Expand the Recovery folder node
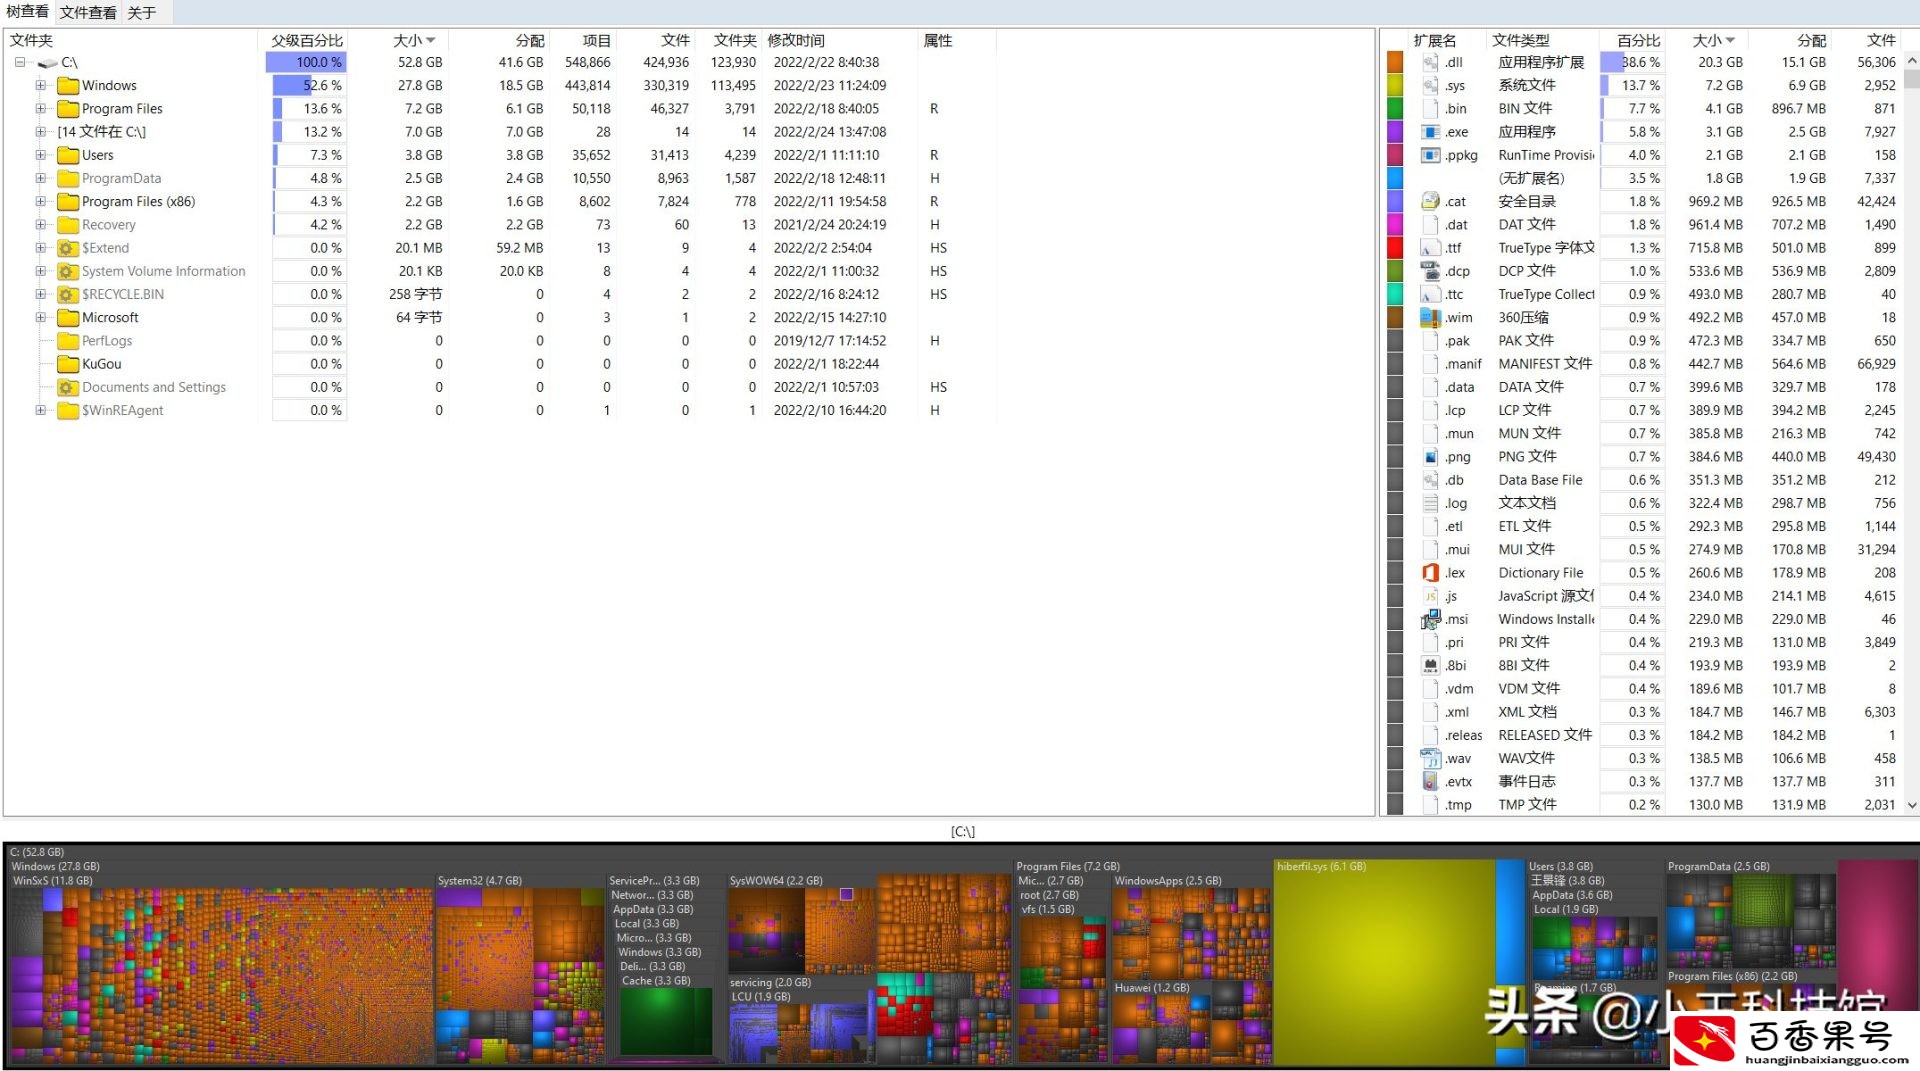 point(41,224)
